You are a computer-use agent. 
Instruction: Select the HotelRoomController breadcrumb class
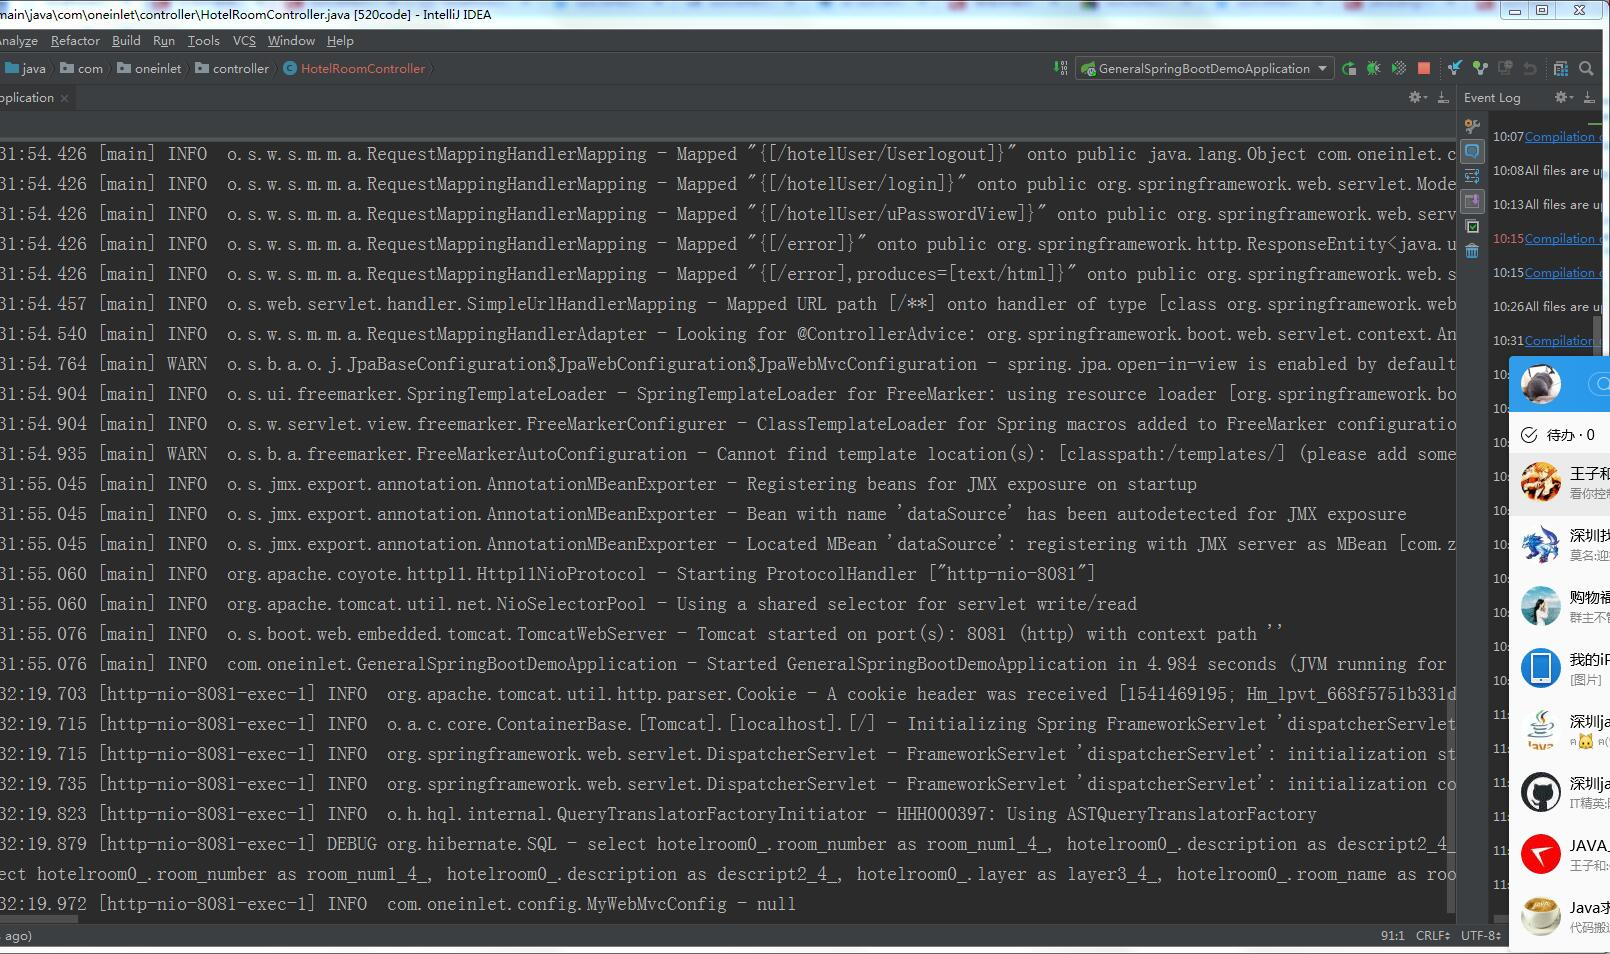click(354, 69)
